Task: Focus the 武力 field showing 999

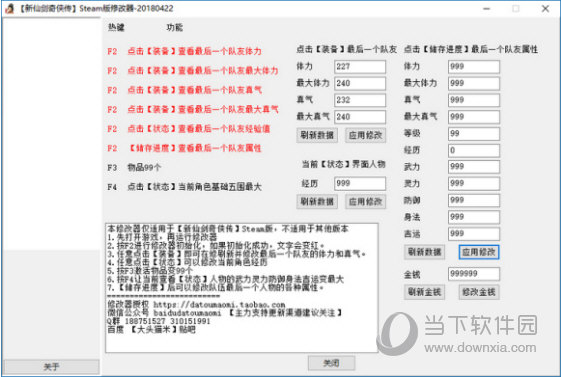Action: [x=474, y=167]
